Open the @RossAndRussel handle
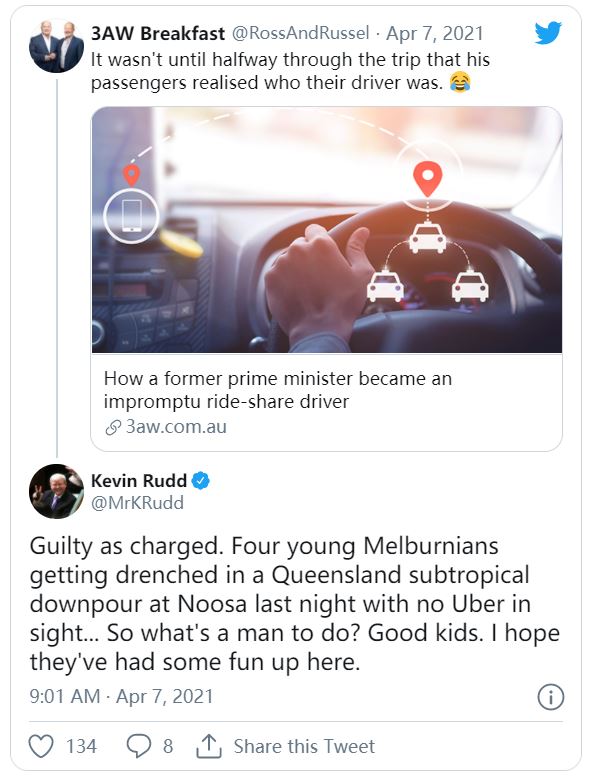The width and height of the screenshot is (590, 776). [x=300, y=34]
